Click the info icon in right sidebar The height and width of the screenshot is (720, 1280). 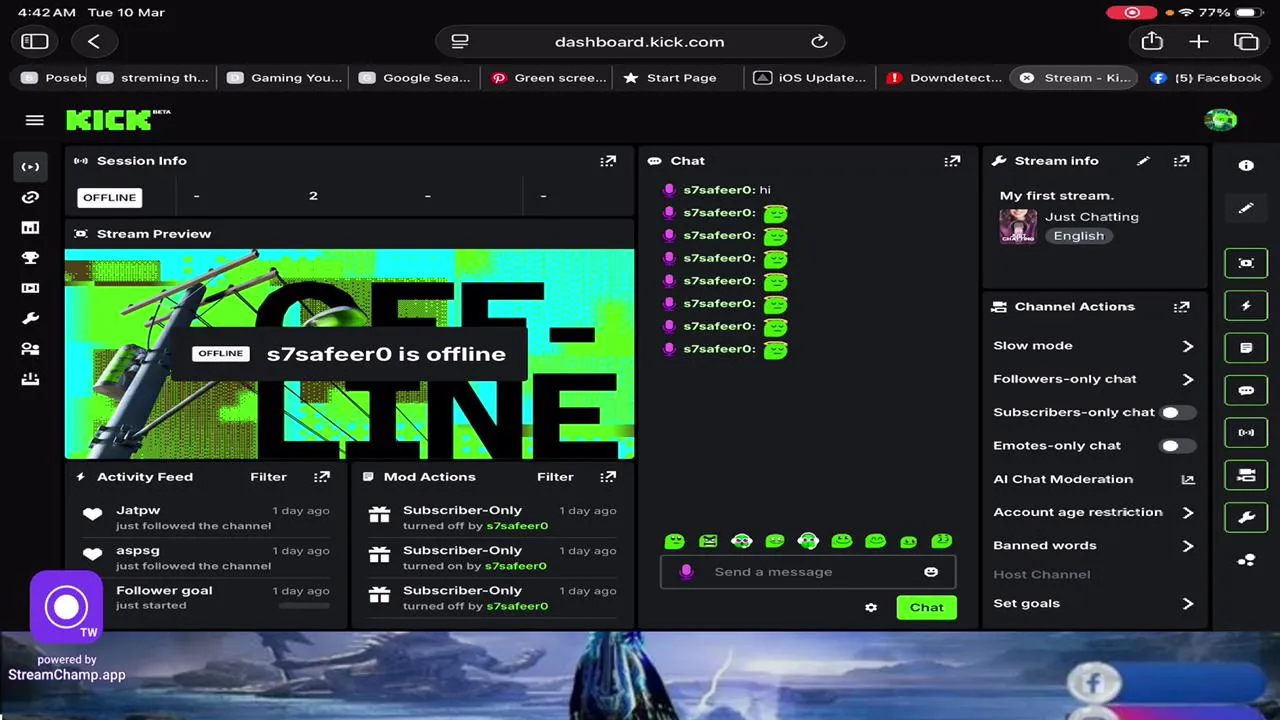pos(1246,166)
